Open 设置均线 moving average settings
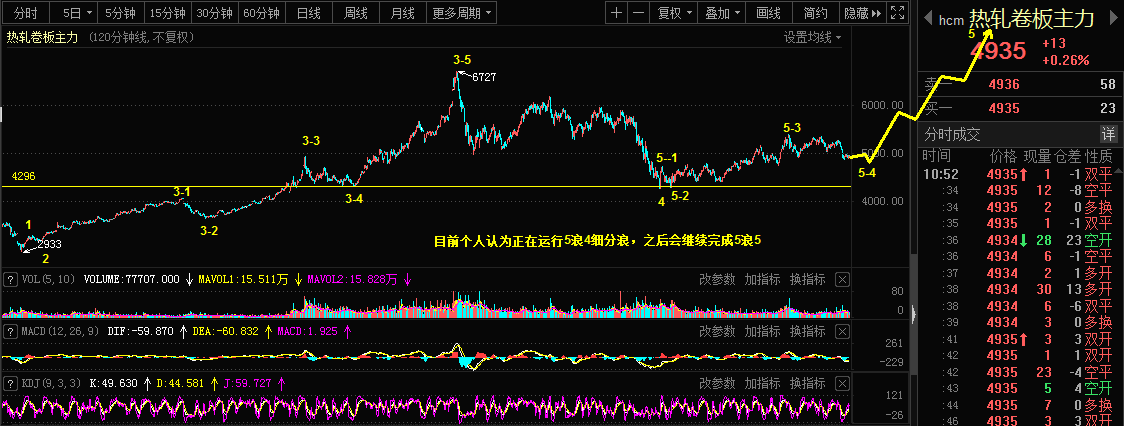The image size is (1124, 426). tap(812, 37)
